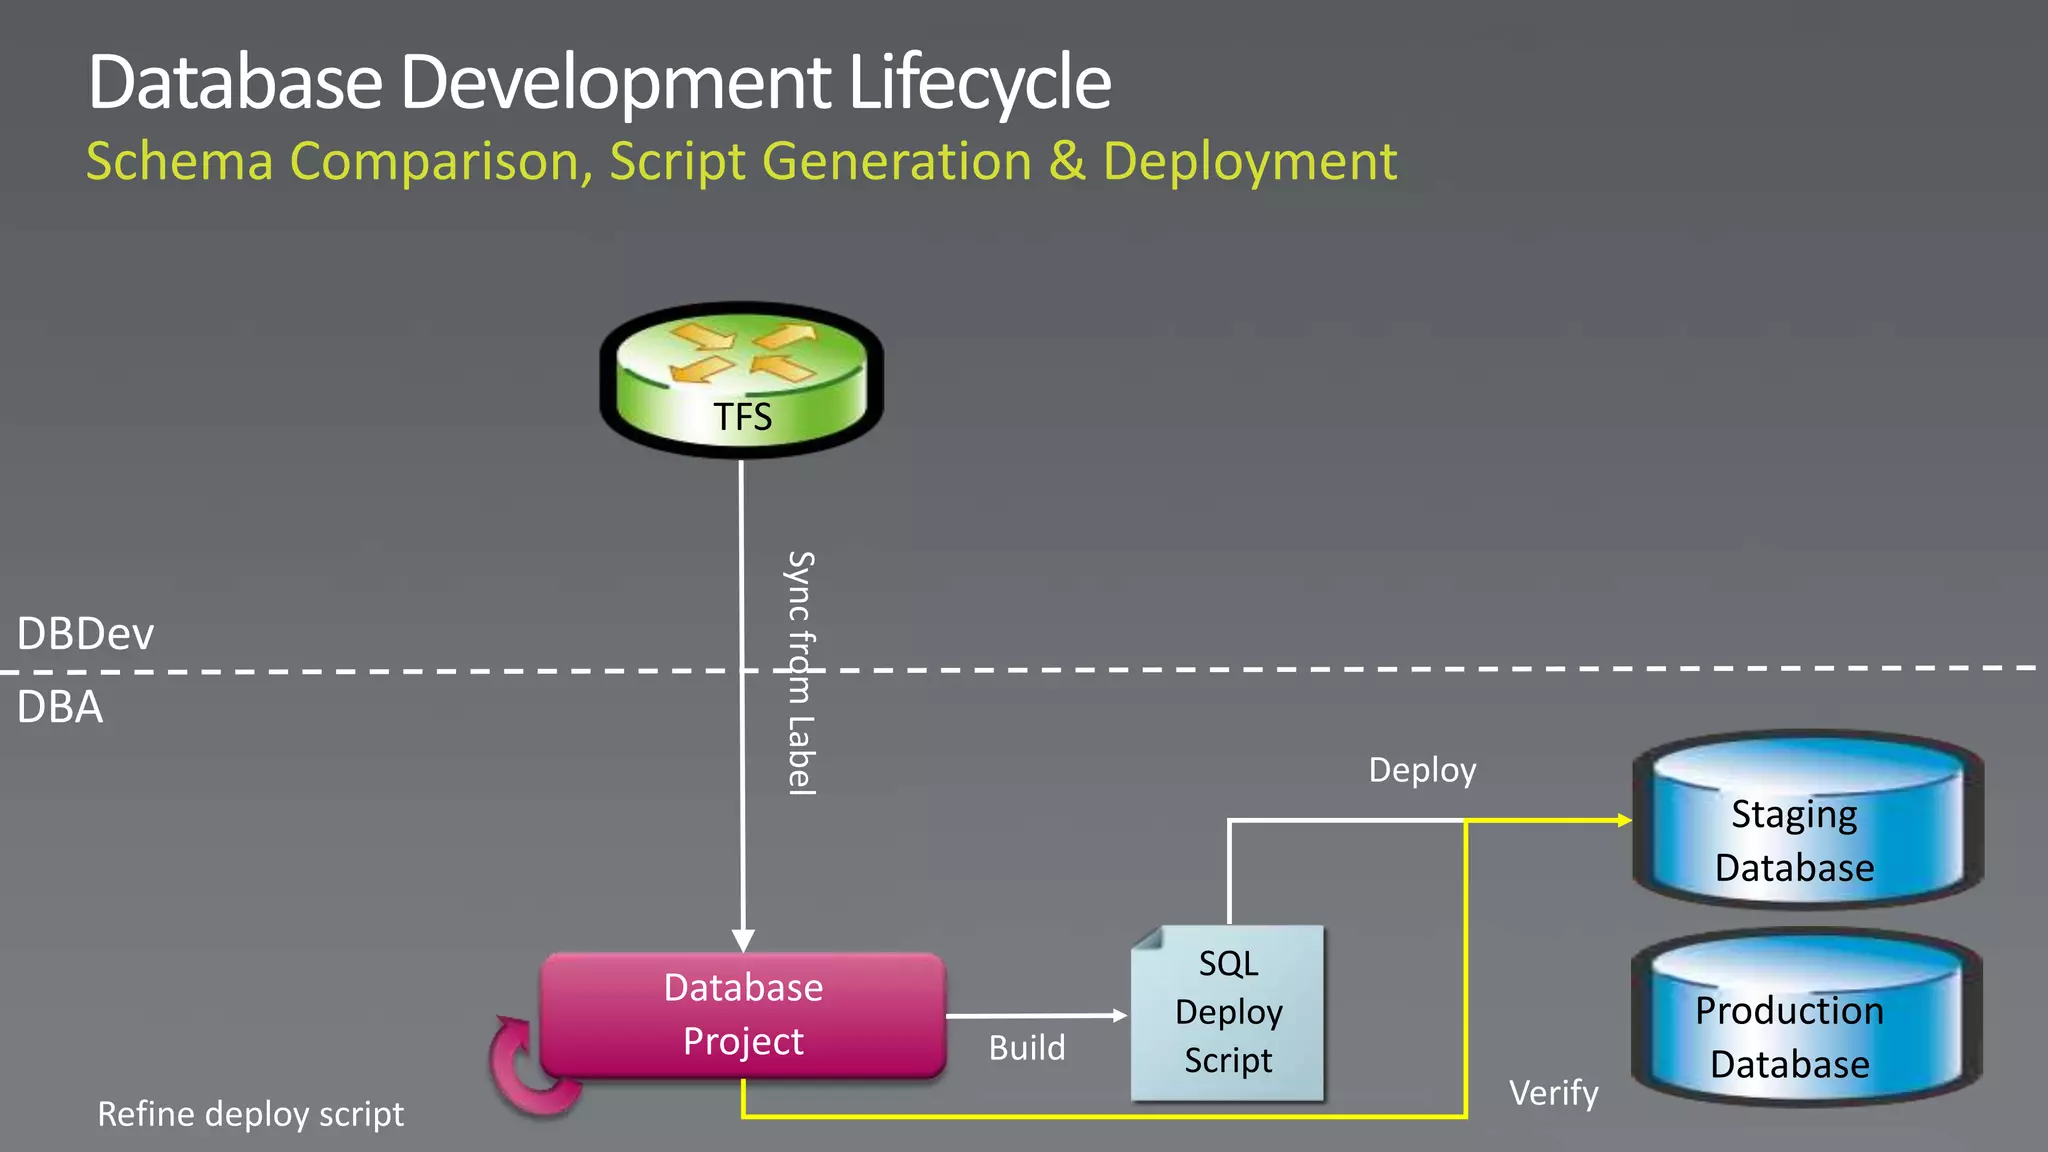Click the "Deploy" label
This screenshot has height=1152, width=2048.
[1422, 770]
